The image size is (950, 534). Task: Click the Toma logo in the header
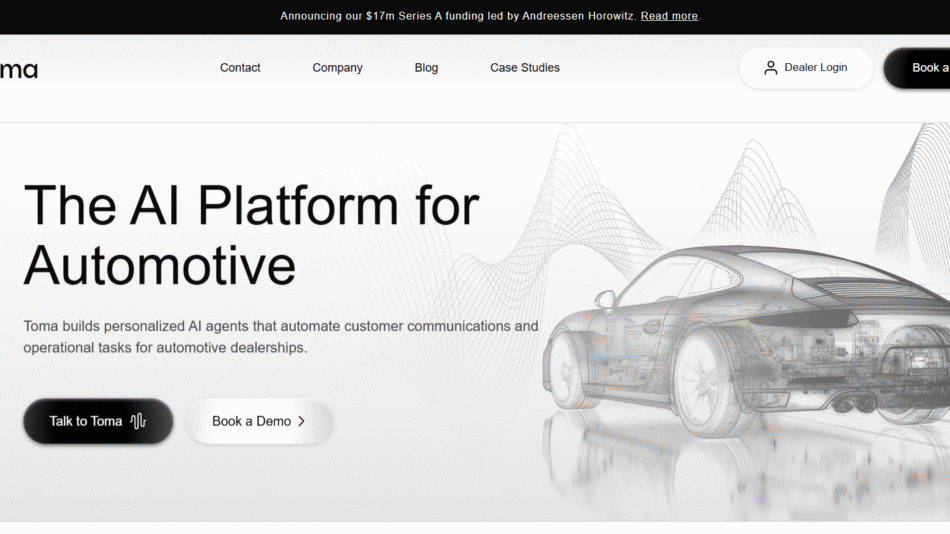pyautogui.click(x=18, y=69)
